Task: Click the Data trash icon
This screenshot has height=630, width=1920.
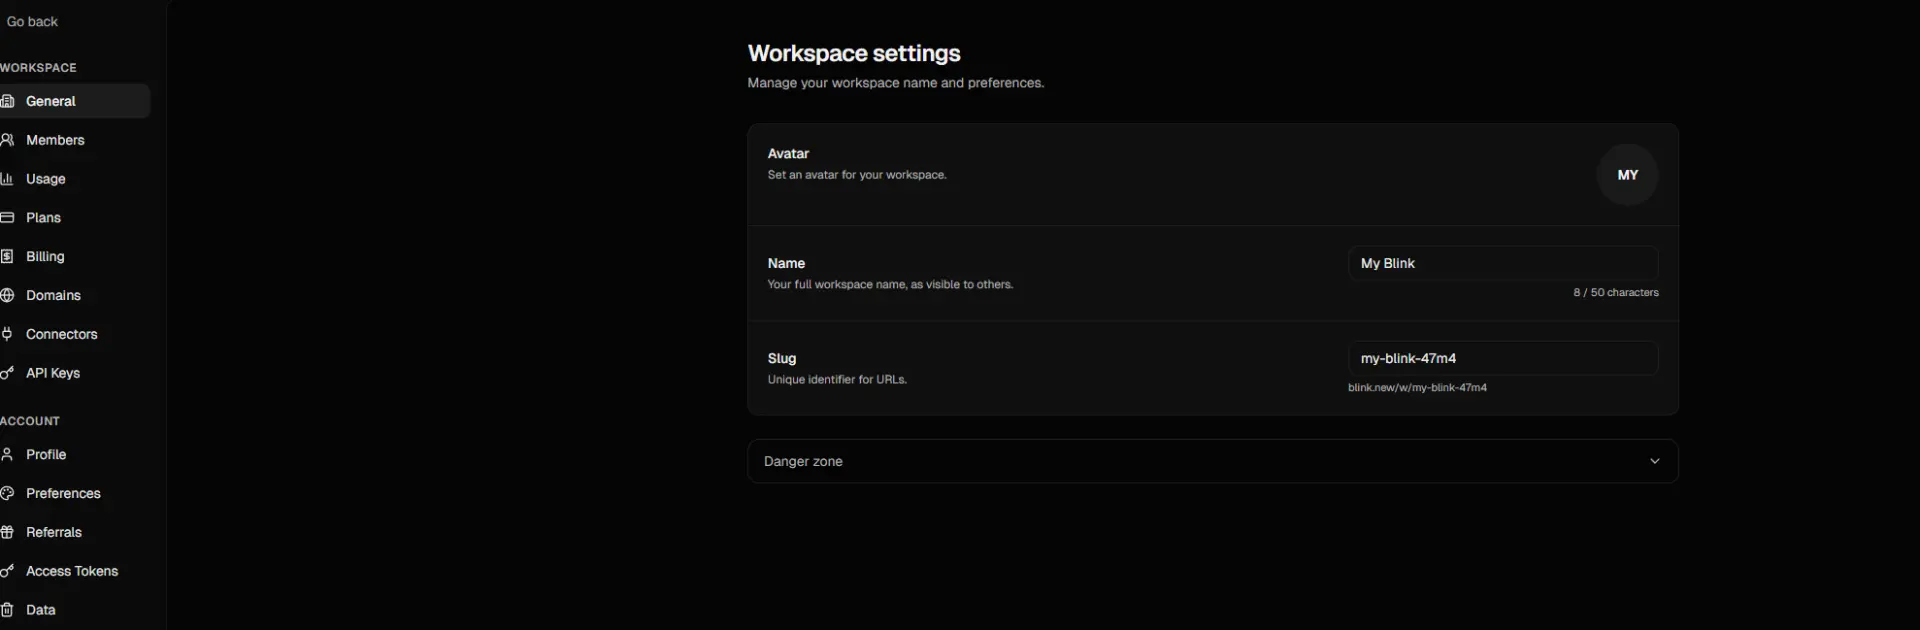Action: pos(6,610)
